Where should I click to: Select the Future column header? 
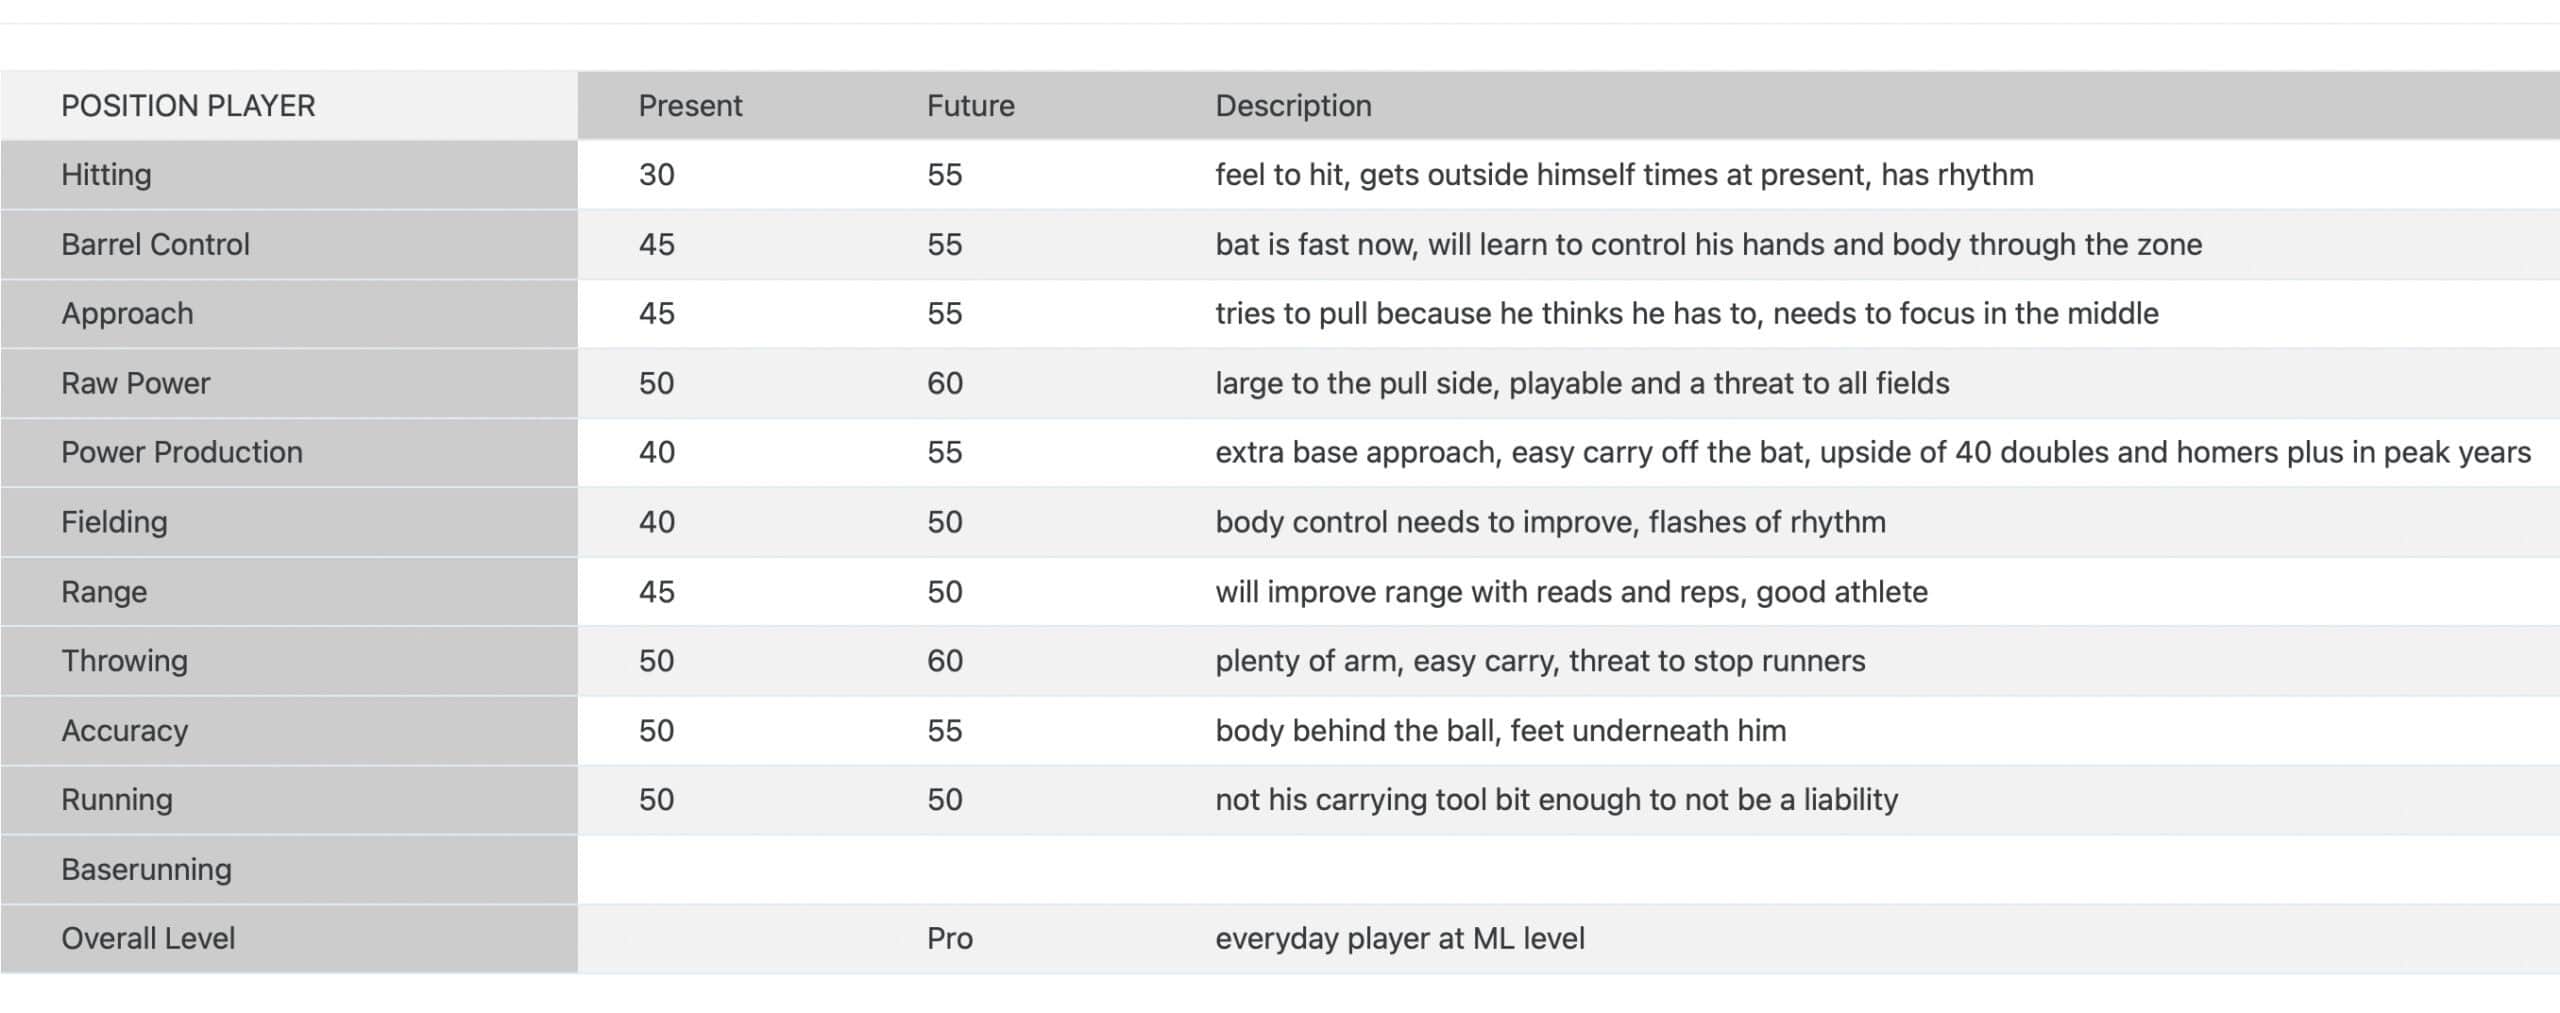(x=970, y=106)
